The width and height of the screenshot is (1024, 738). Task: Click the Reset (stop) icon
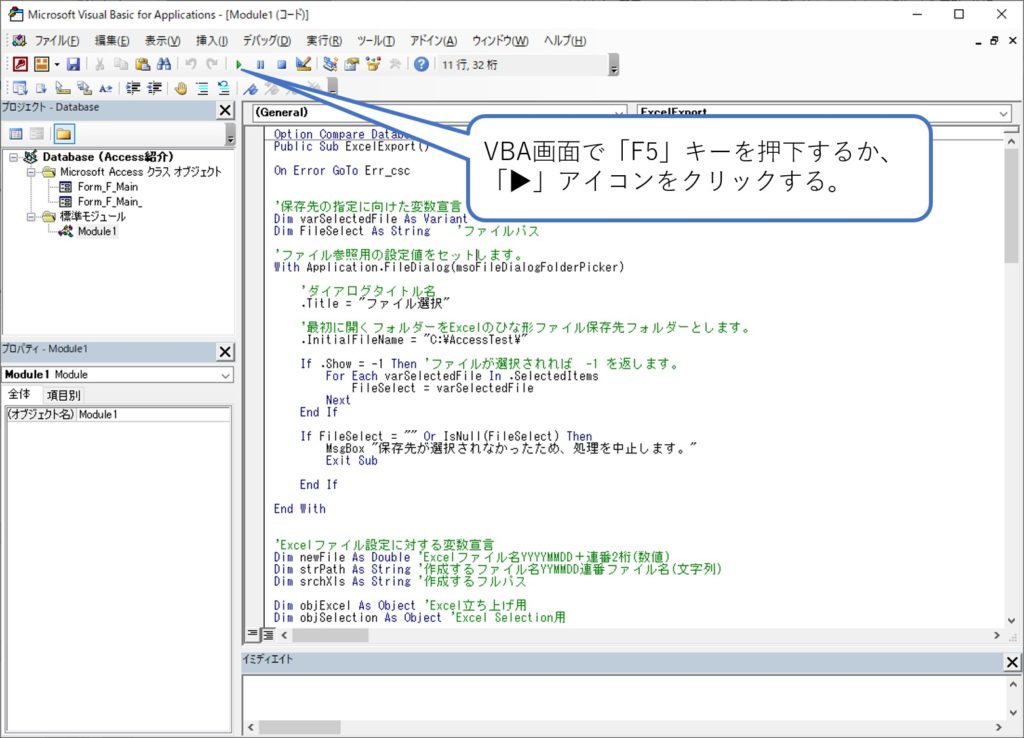(x=281, y=64)
